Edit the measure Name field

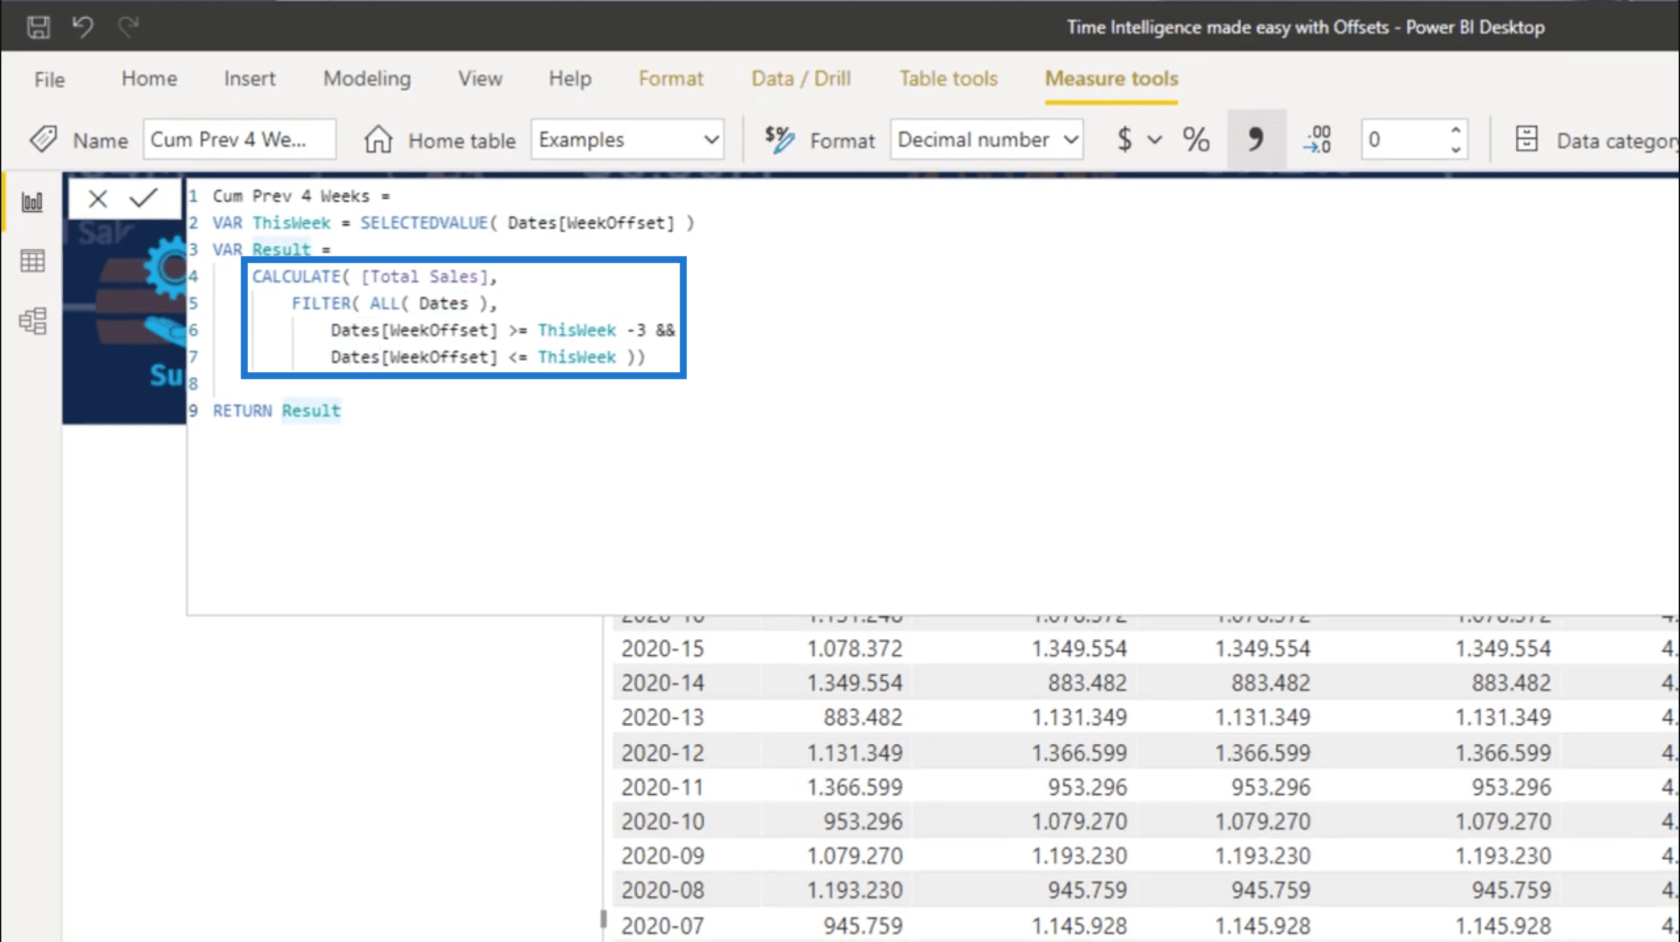click(x=239, y=139)
